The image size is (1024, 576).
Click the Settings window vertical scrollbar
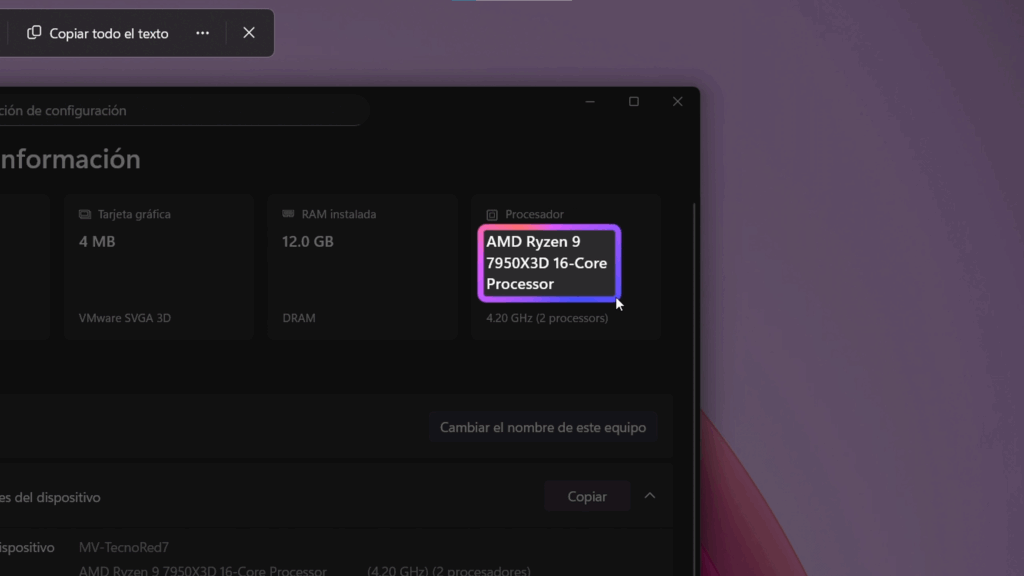694,390
